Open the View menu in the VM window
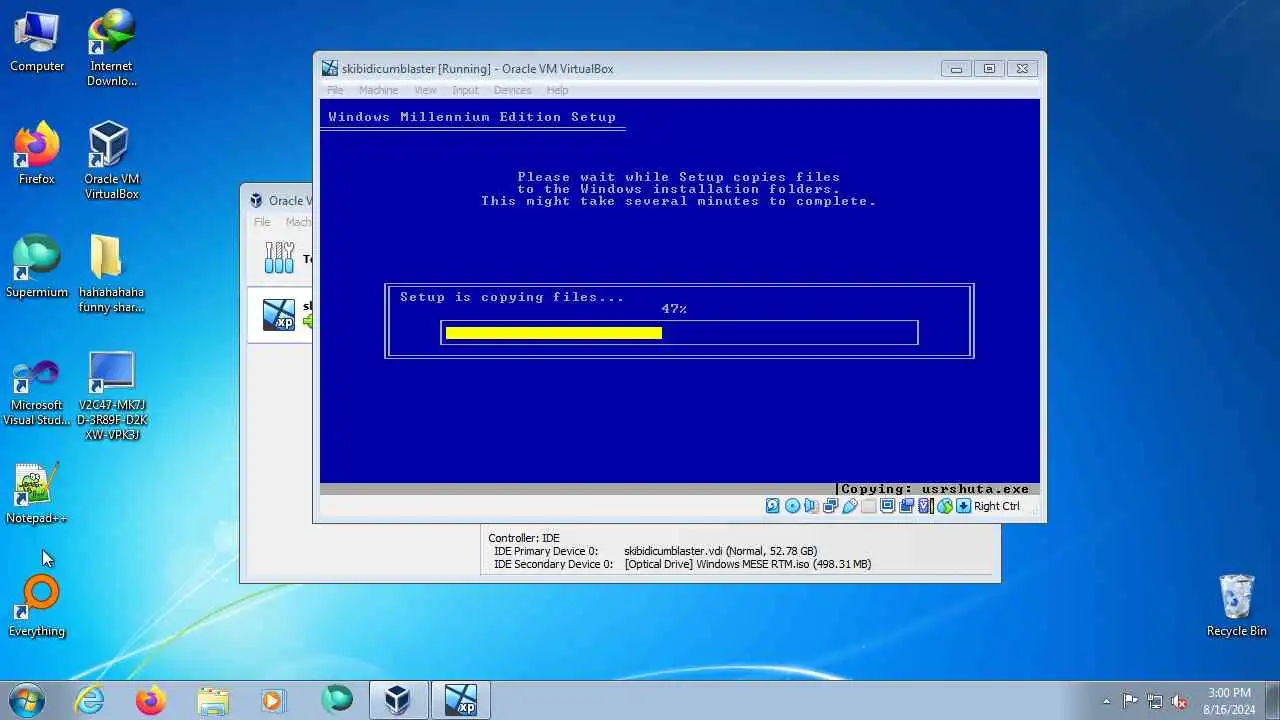The image size is (1280, 720). [425, 90]
